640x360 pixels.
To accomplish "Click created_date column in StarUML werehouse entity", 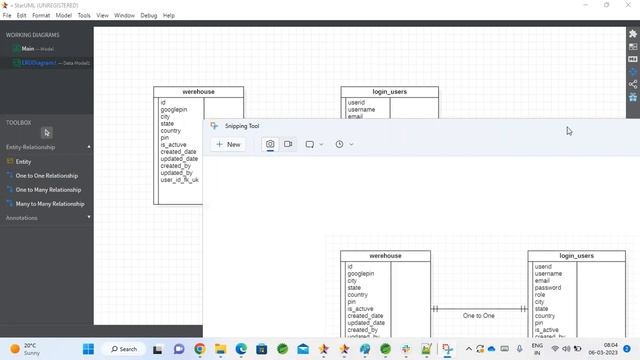I will (x=178, y=151).
